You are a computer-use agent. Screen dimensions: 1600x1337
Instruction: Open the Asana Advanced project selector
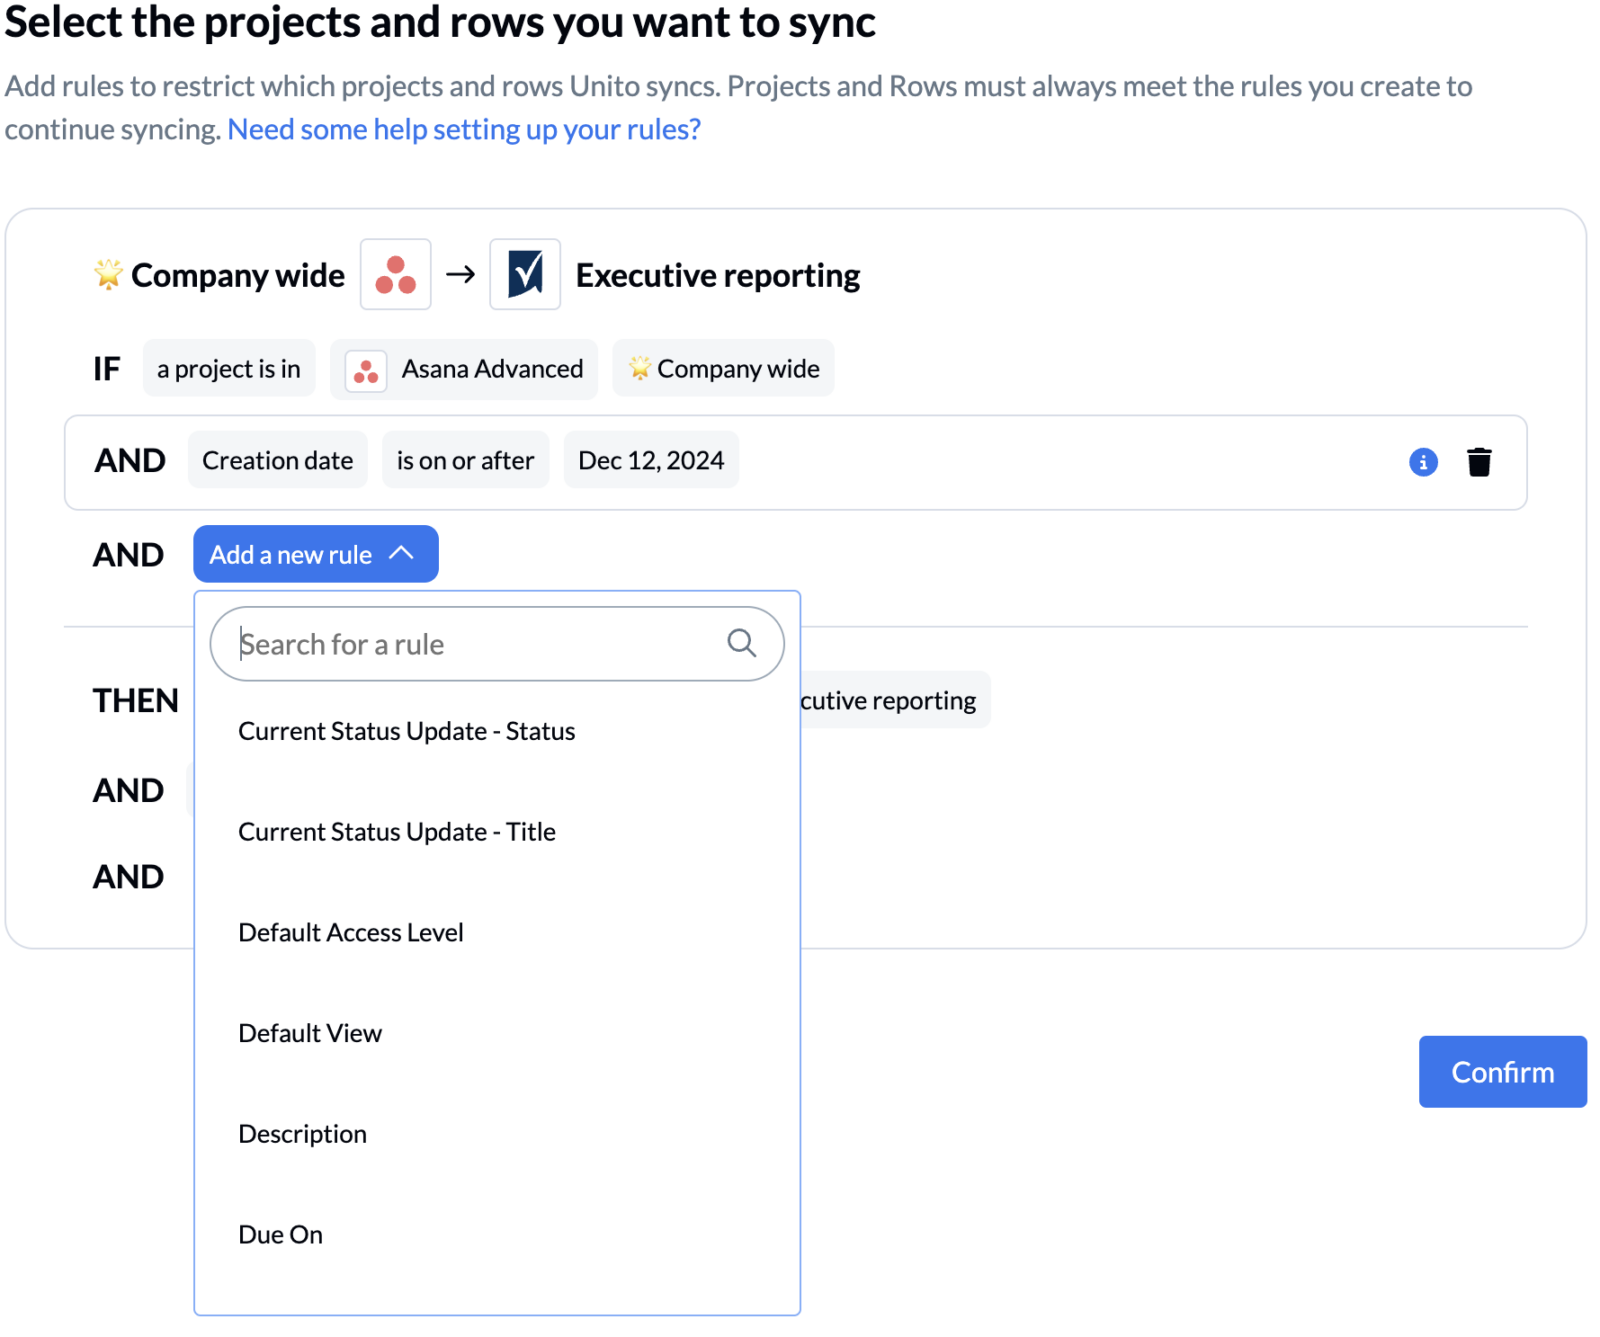(465, 369)
